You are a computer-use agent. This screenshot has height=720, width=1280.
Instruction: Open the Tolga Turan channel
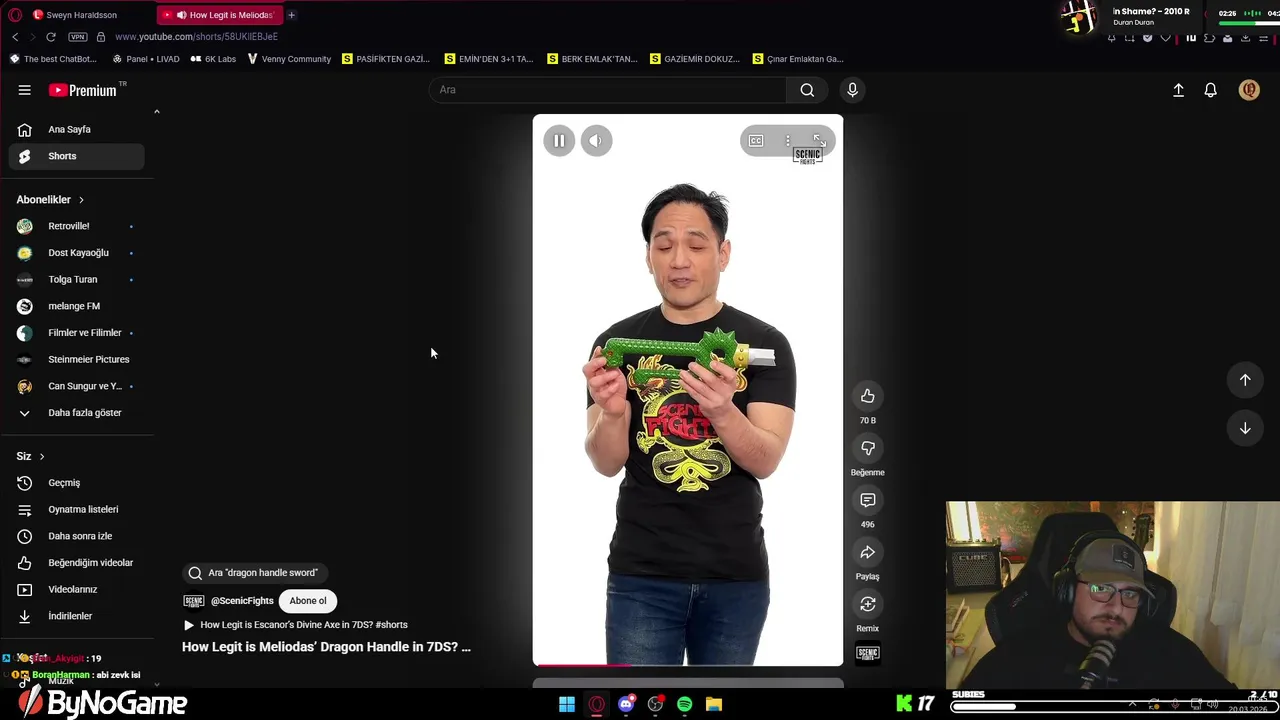[x=76, y=280]
